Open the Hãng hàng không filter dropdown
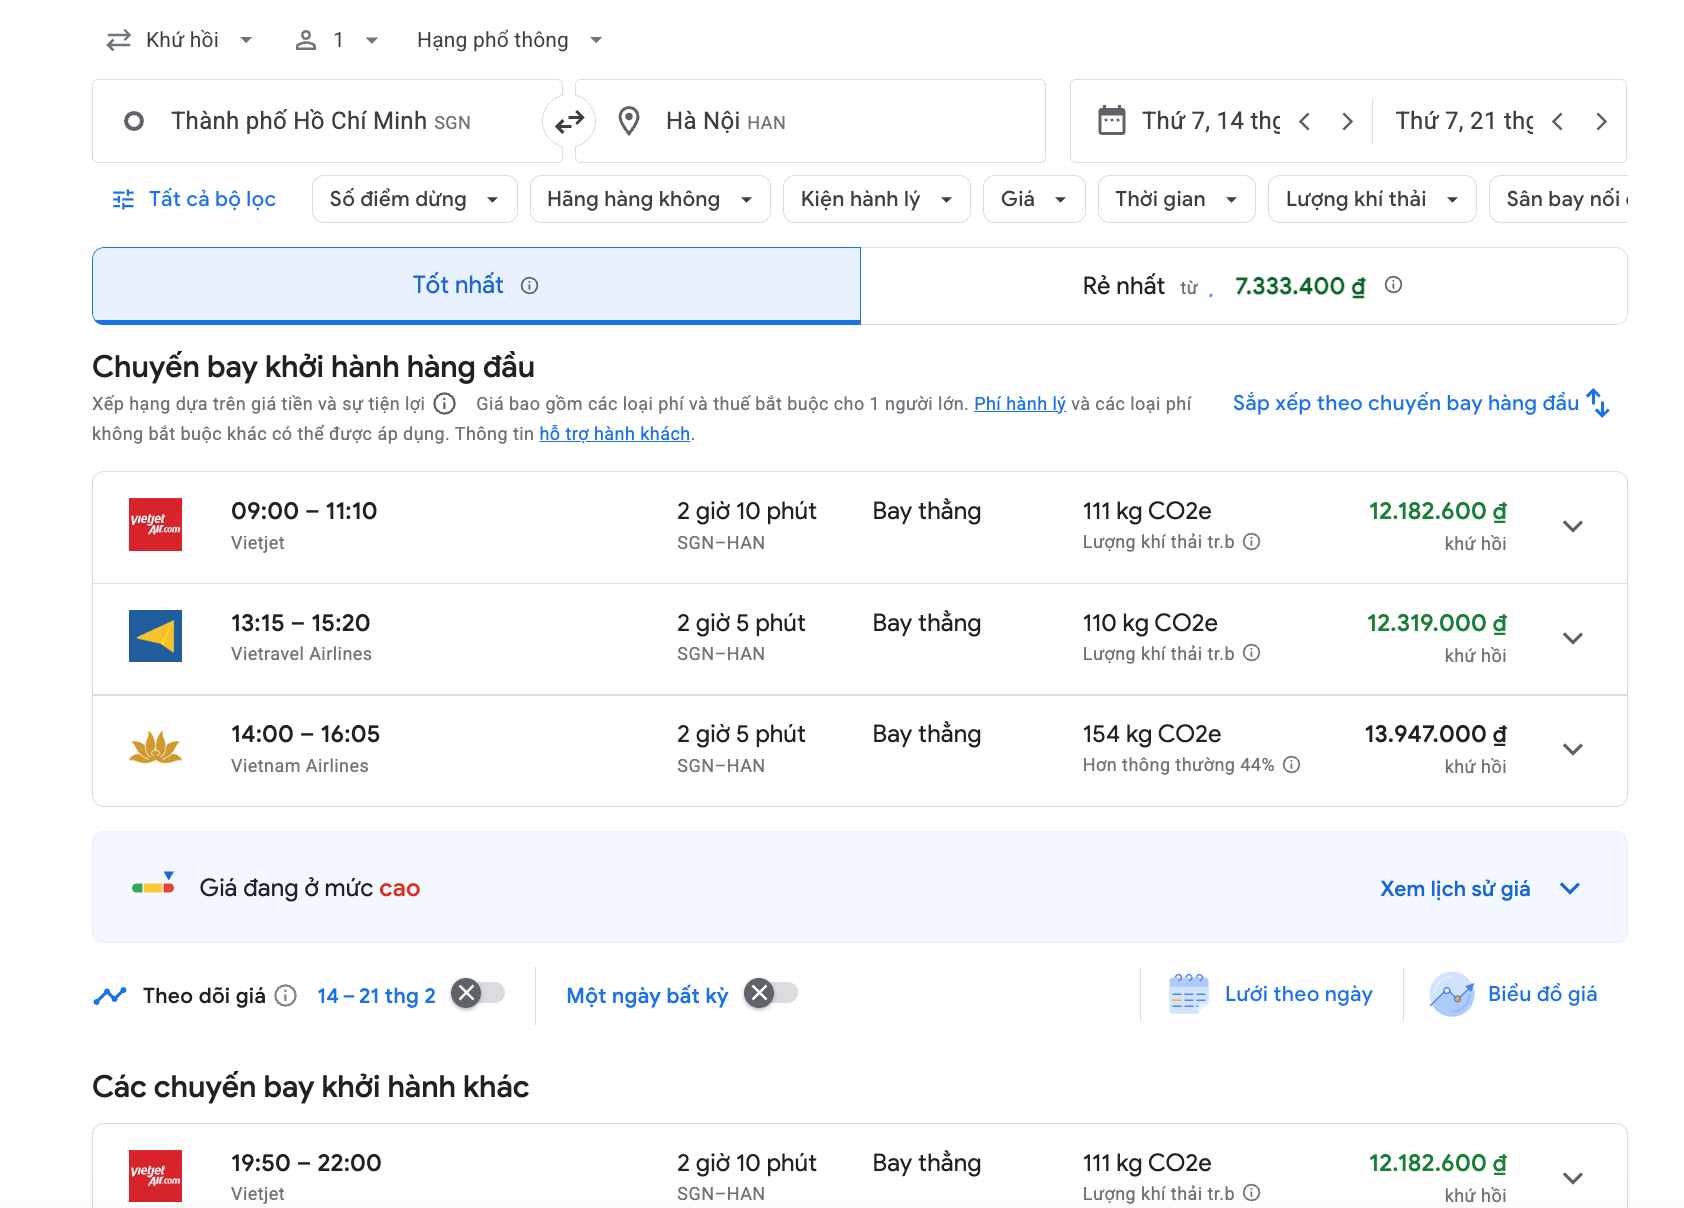This screenshot has height=1208, width=1684. coord(649,199)
